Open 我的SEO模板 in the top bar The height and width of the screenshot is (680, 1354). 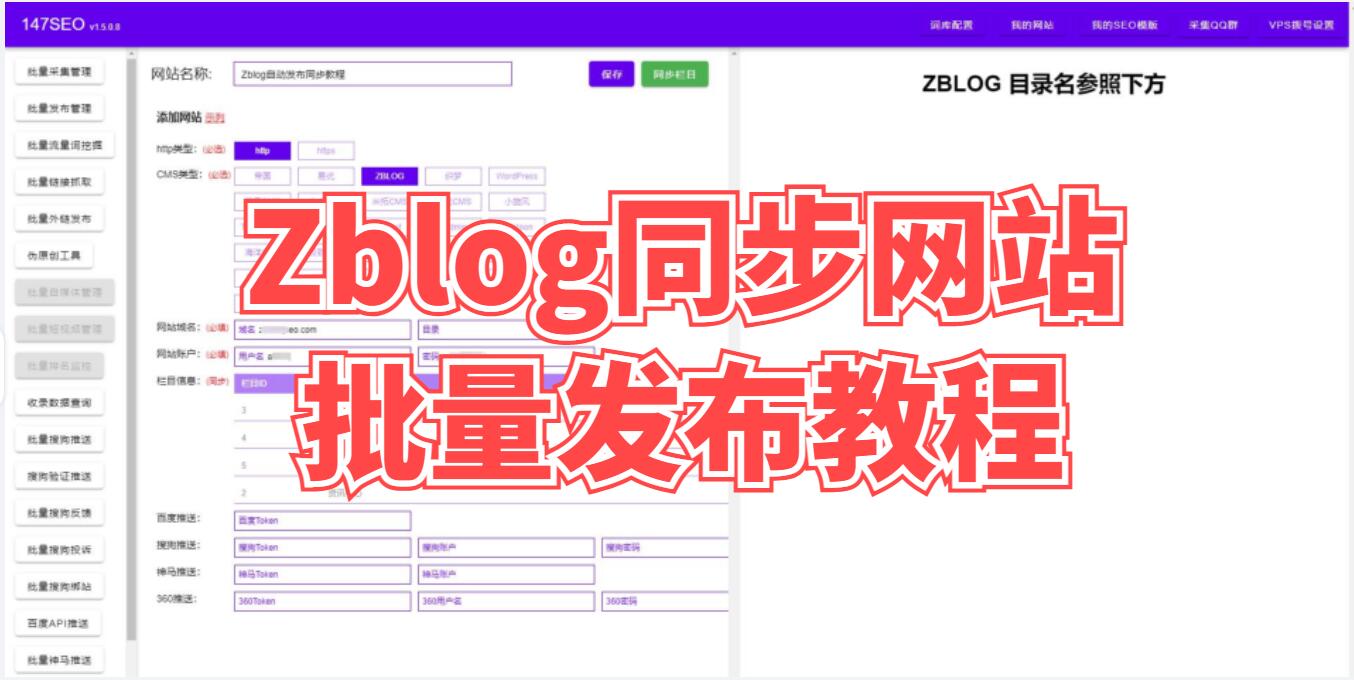(1124, 25)
